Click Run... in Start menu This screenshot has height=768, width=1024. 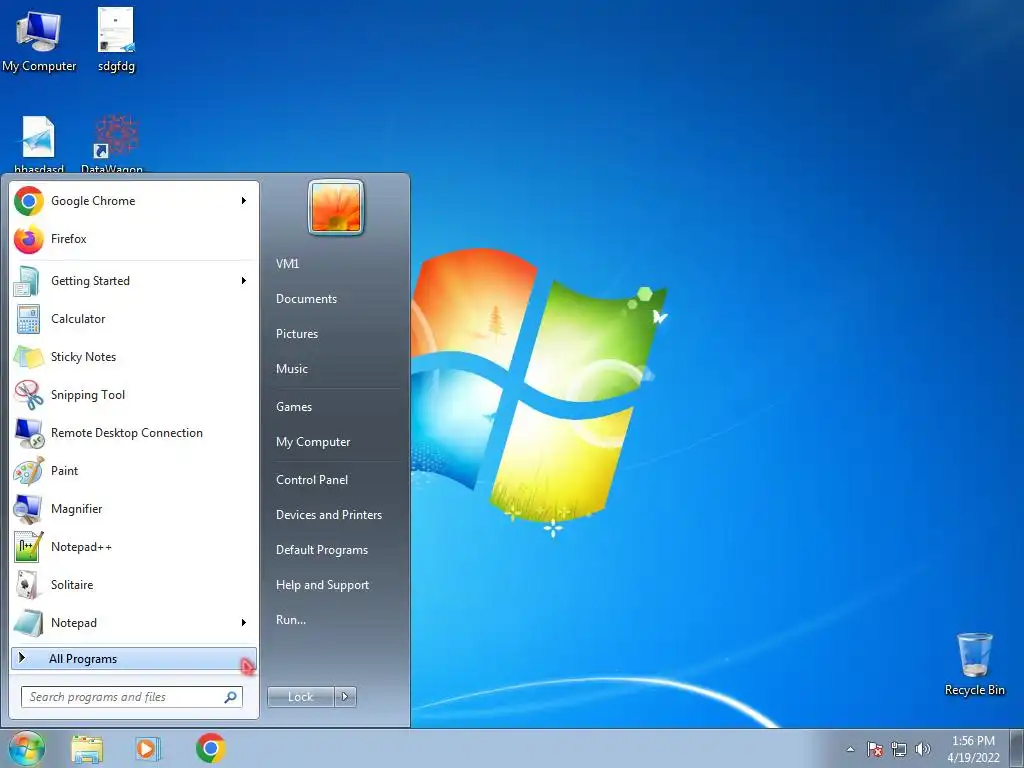[291, 620]
